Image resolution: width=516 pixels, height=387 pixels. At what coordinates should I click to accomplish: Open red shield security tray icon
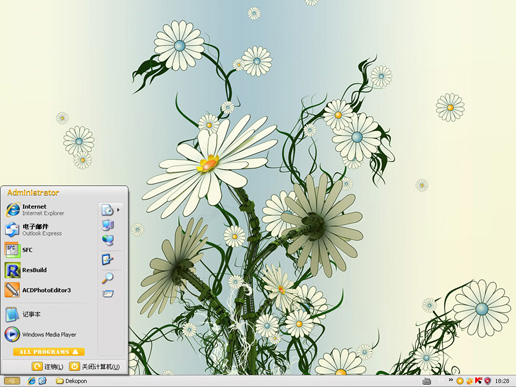click(488, 381)
